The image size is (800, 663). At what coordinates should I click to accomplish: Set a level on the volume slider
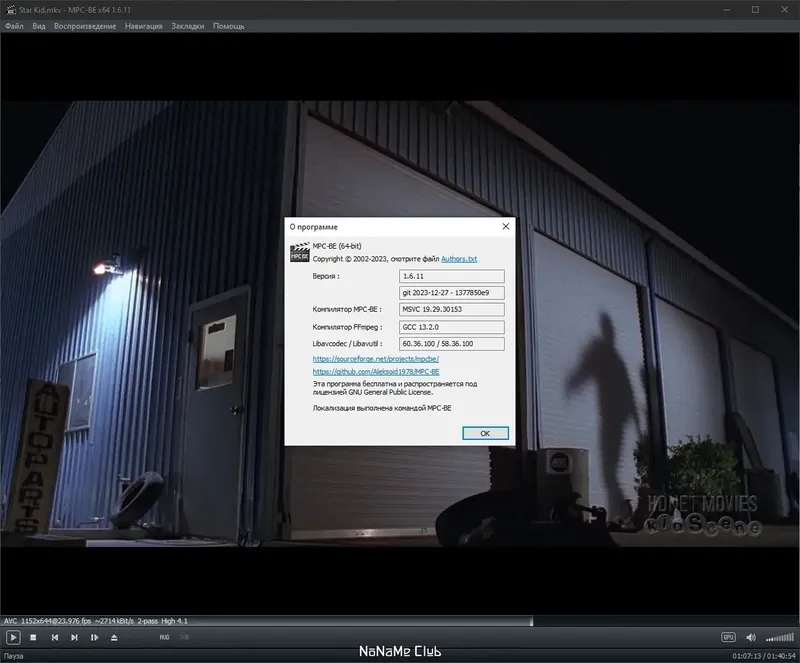[778, 637]
